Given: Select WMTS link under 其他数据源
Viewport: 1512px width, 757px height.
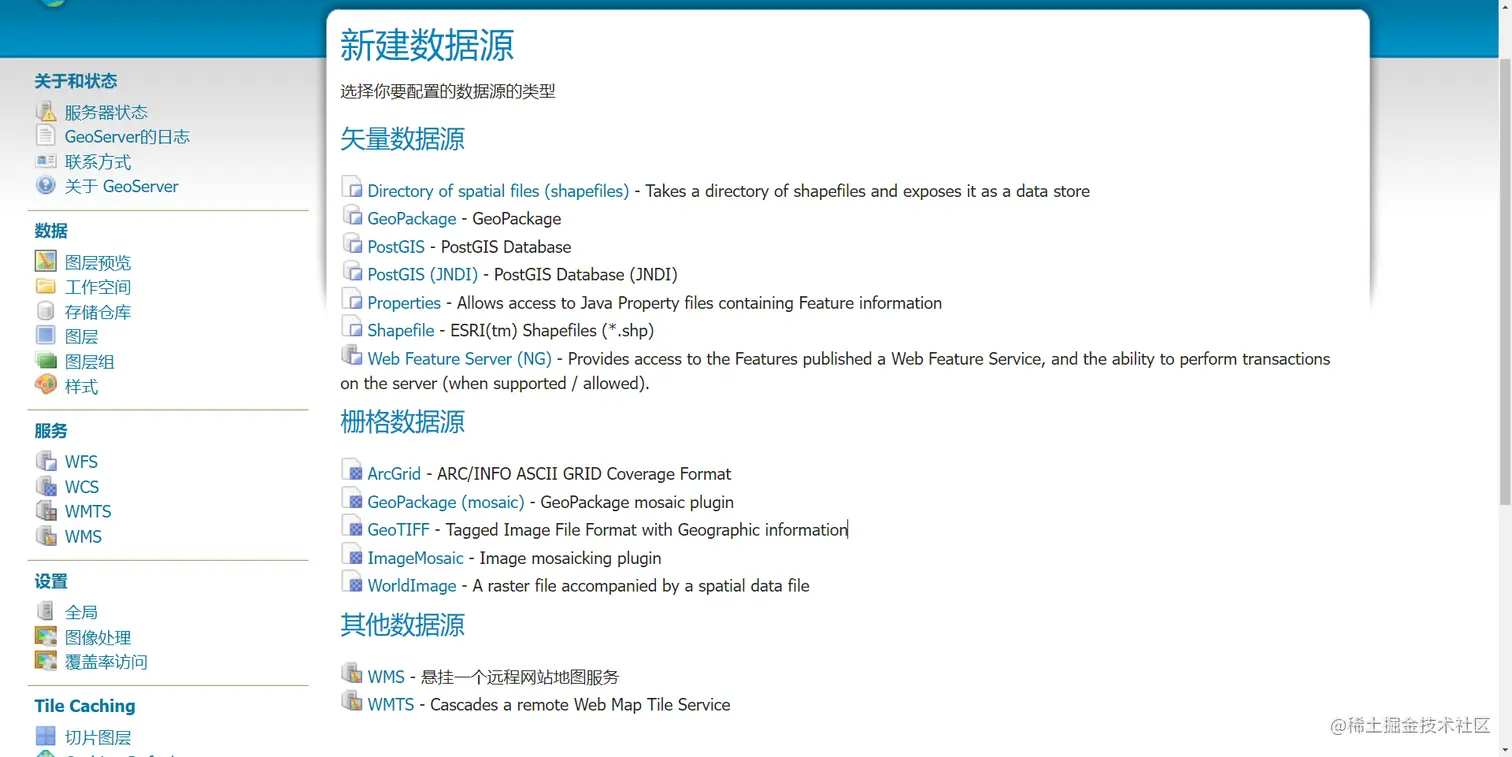Looking at the screenshot, I should [391, 705].
